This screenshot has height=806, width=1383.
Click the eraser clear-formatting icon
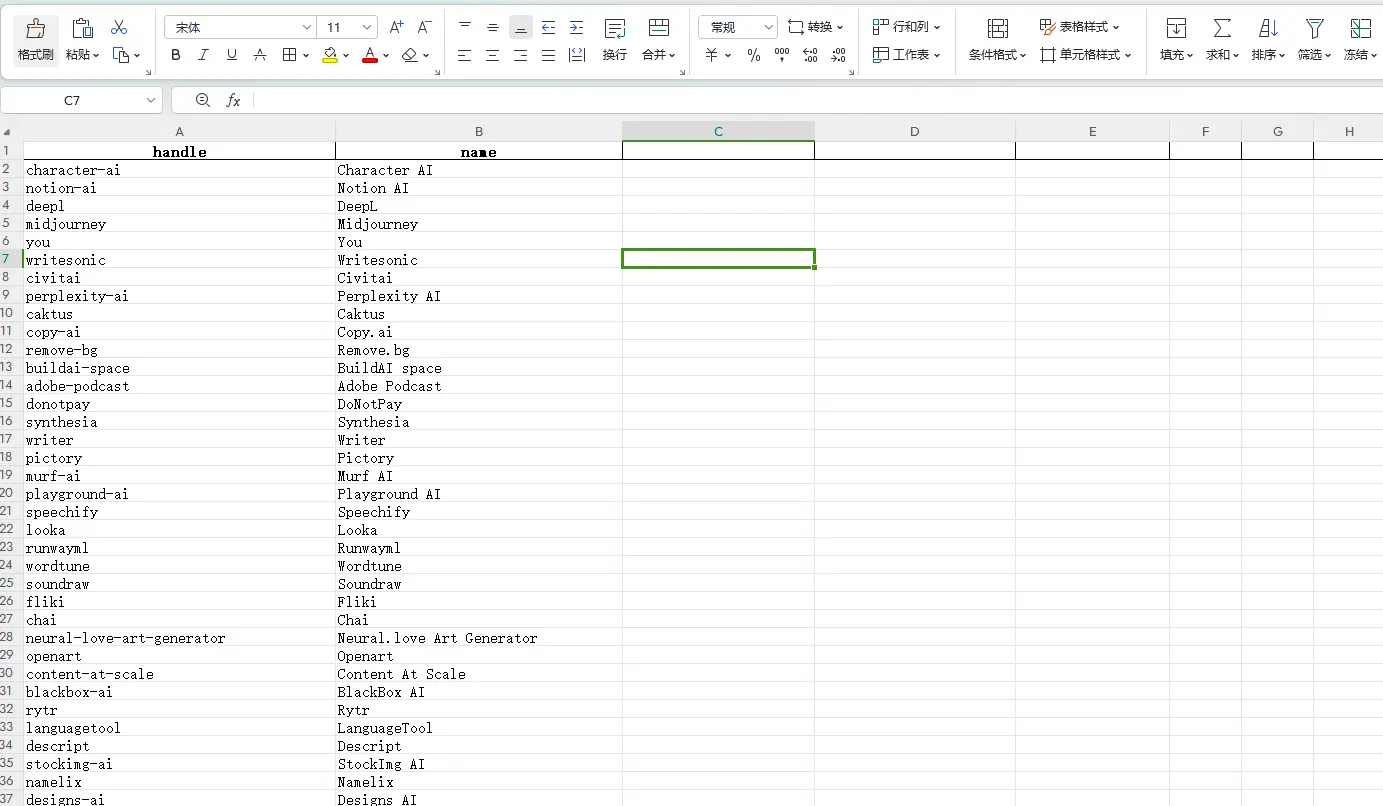click(x=409, y=55)
